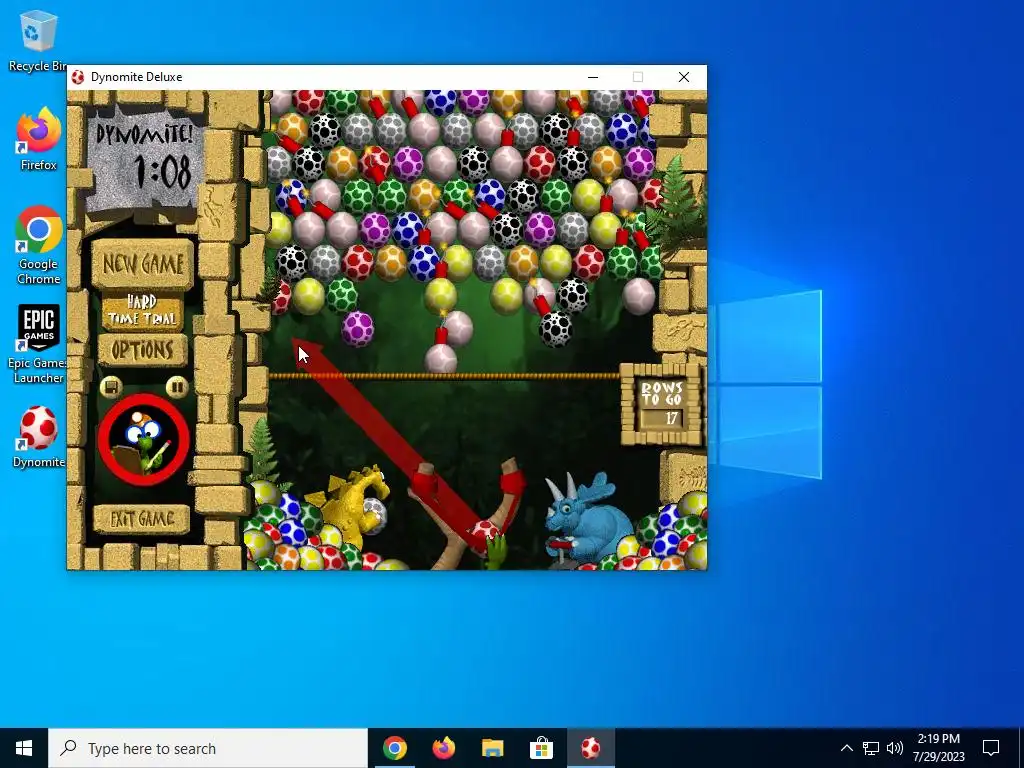Click the 1:08 timer display
This screenshot has width=1024, height=768.
(163, 171)
